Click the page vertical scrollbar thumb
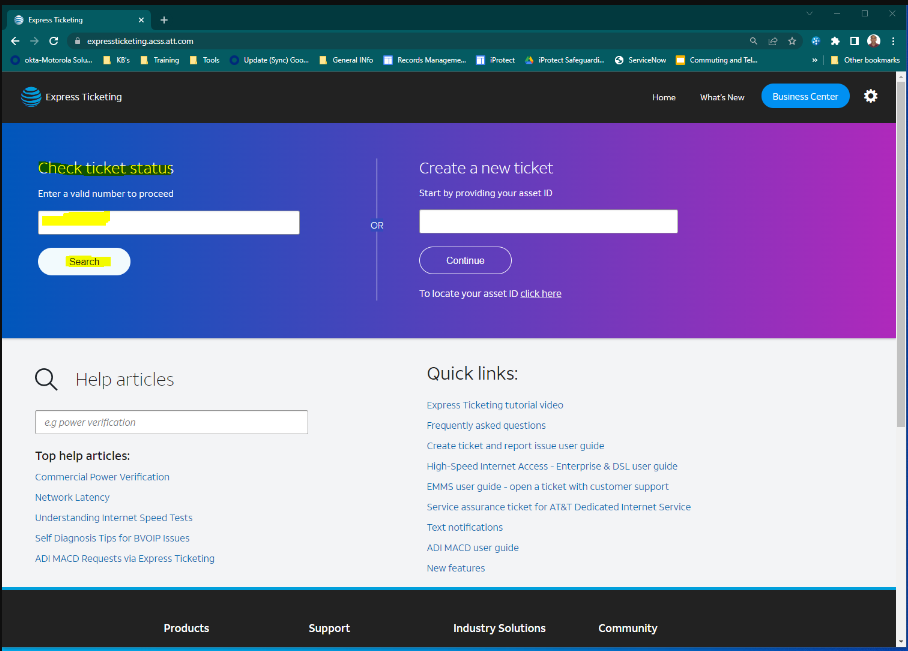Image resolution: width=908 pixels, height=651 pixels. [x=900, y=255]
